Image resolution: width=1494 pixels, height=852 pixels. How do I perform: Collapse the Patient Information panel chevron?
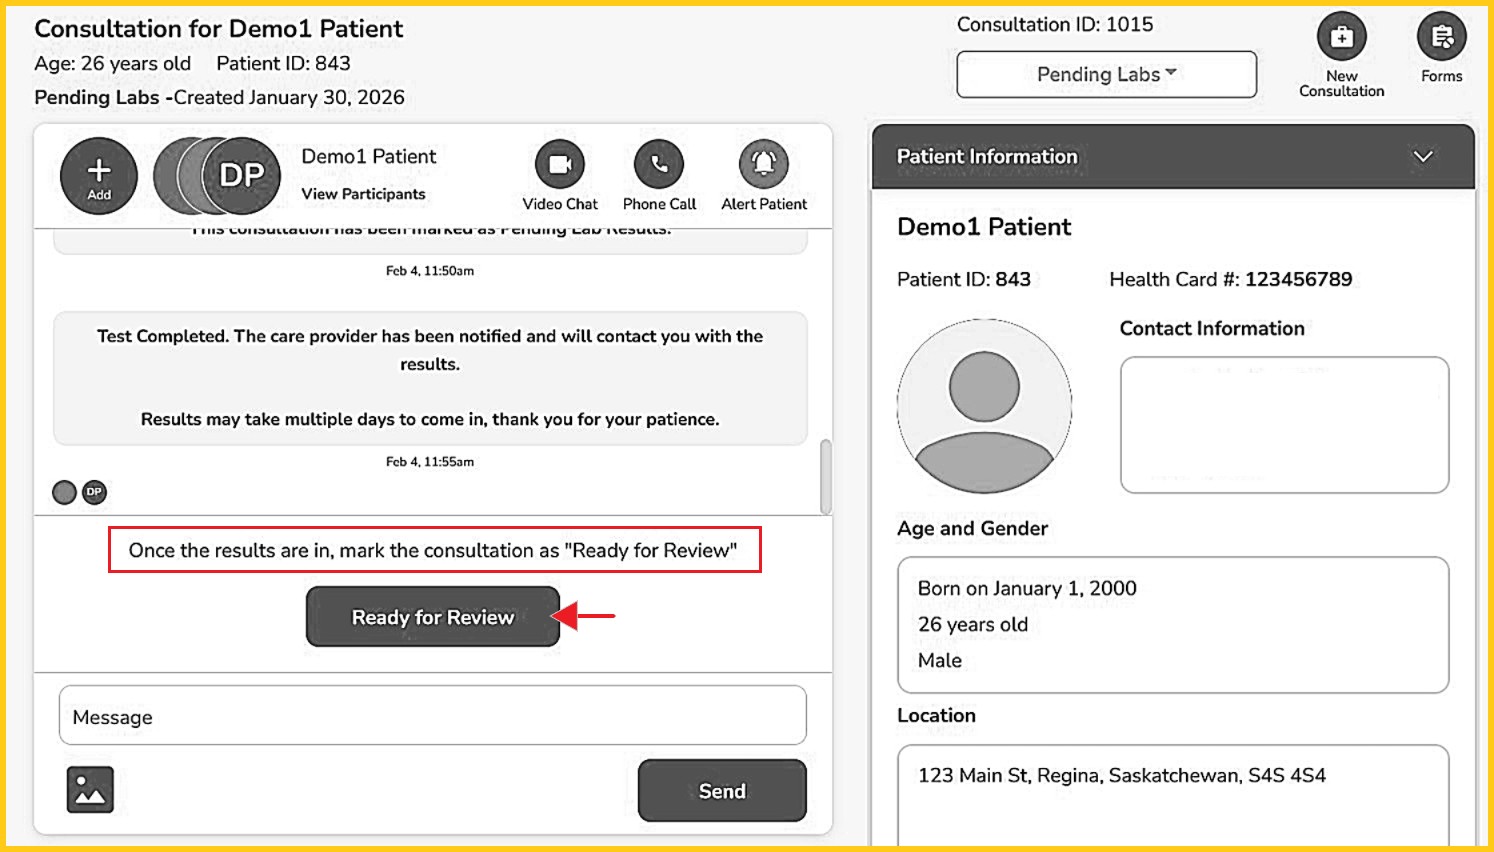point(1423,156)
